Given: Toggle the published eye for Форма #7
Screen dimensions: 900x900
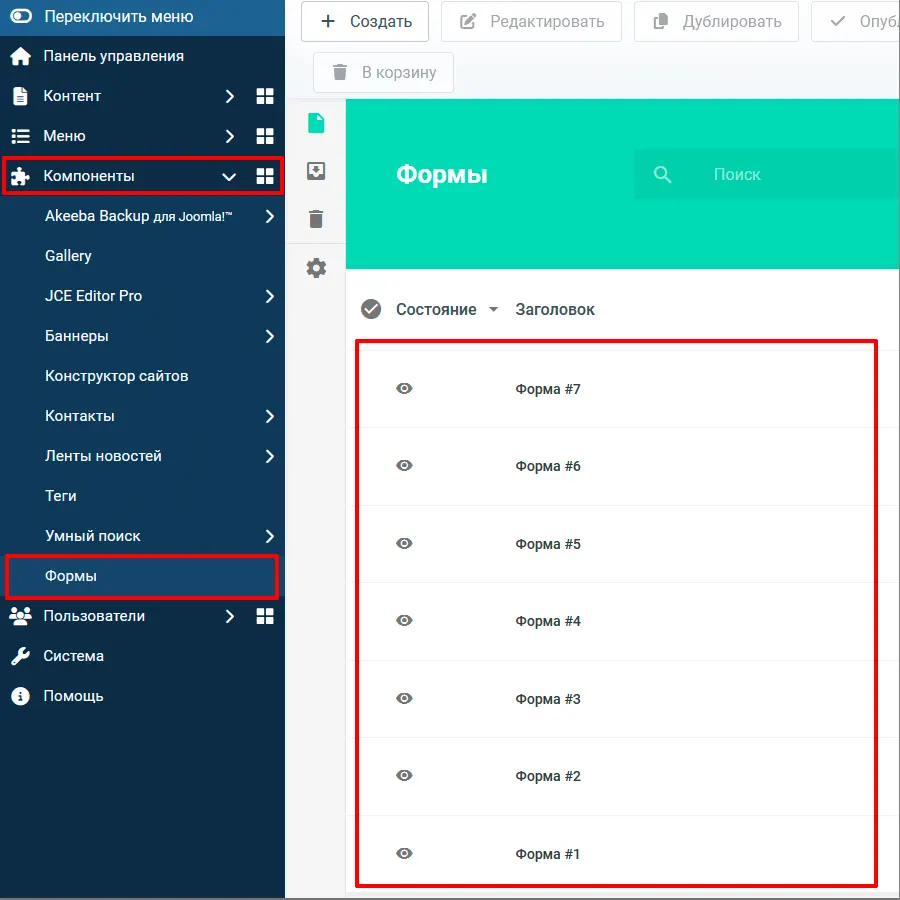Looking at the screenshot, I should pos(404,389).
